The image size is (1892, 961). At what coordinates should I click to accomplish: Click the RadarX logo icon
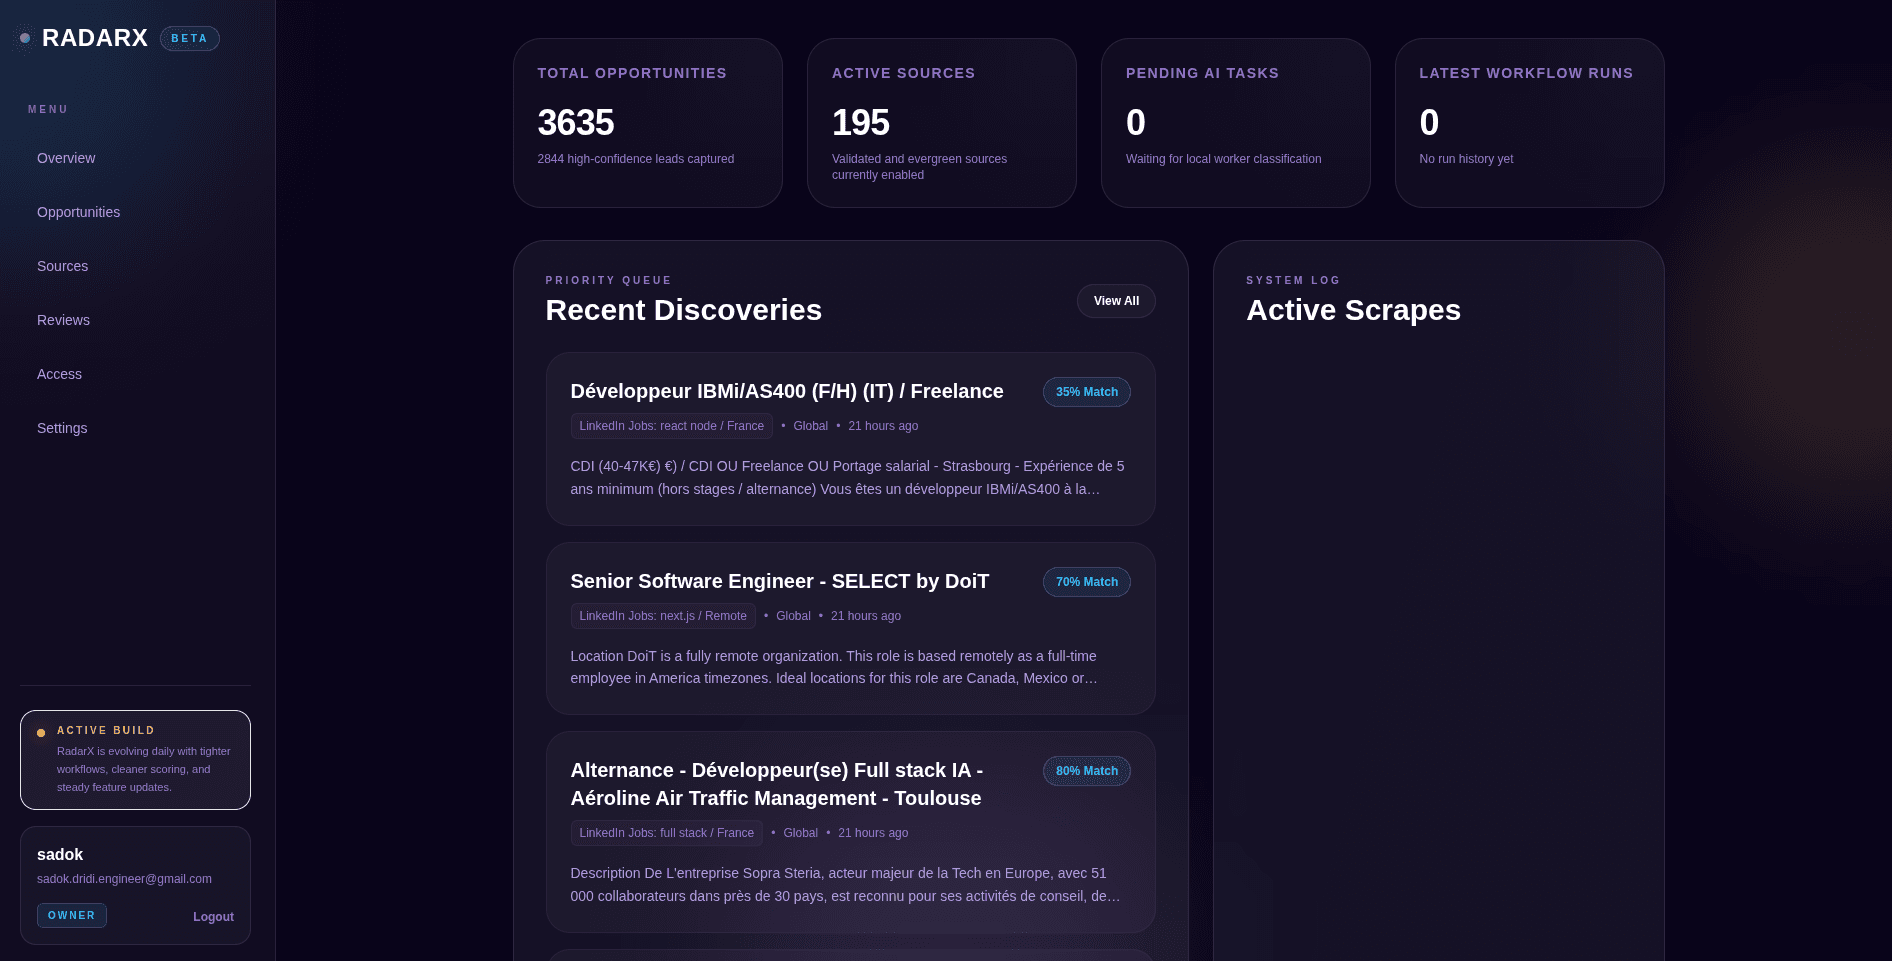[x=24, y=37]
